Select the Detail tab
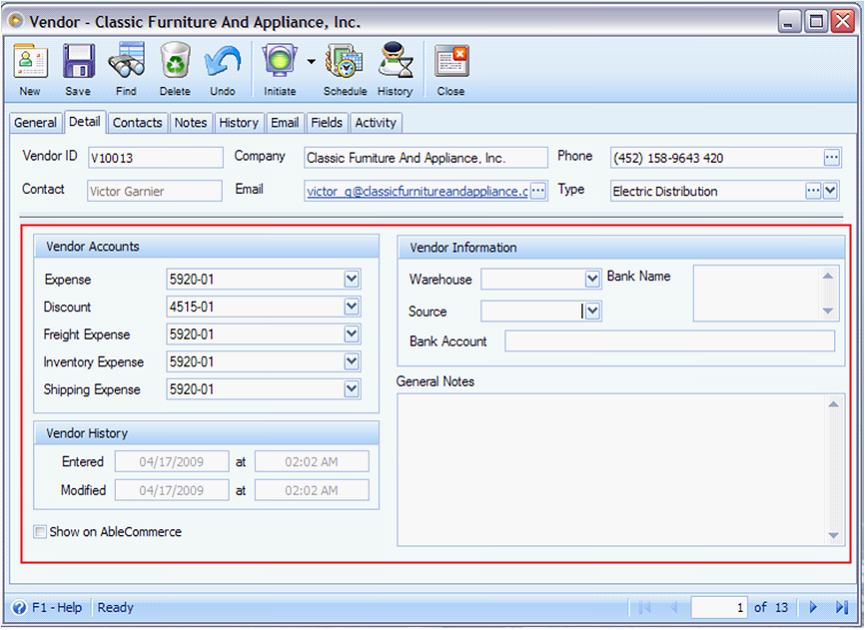Viewport: 865px width, 630px height. point(84,121)
